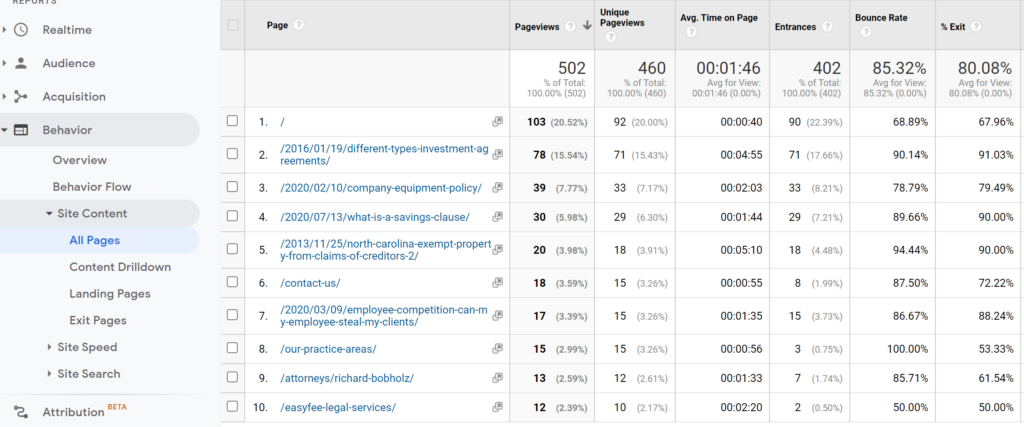Open what-is-a-savings-clause page external link icon
The image size is (1024, 427).
pos(498,217)
